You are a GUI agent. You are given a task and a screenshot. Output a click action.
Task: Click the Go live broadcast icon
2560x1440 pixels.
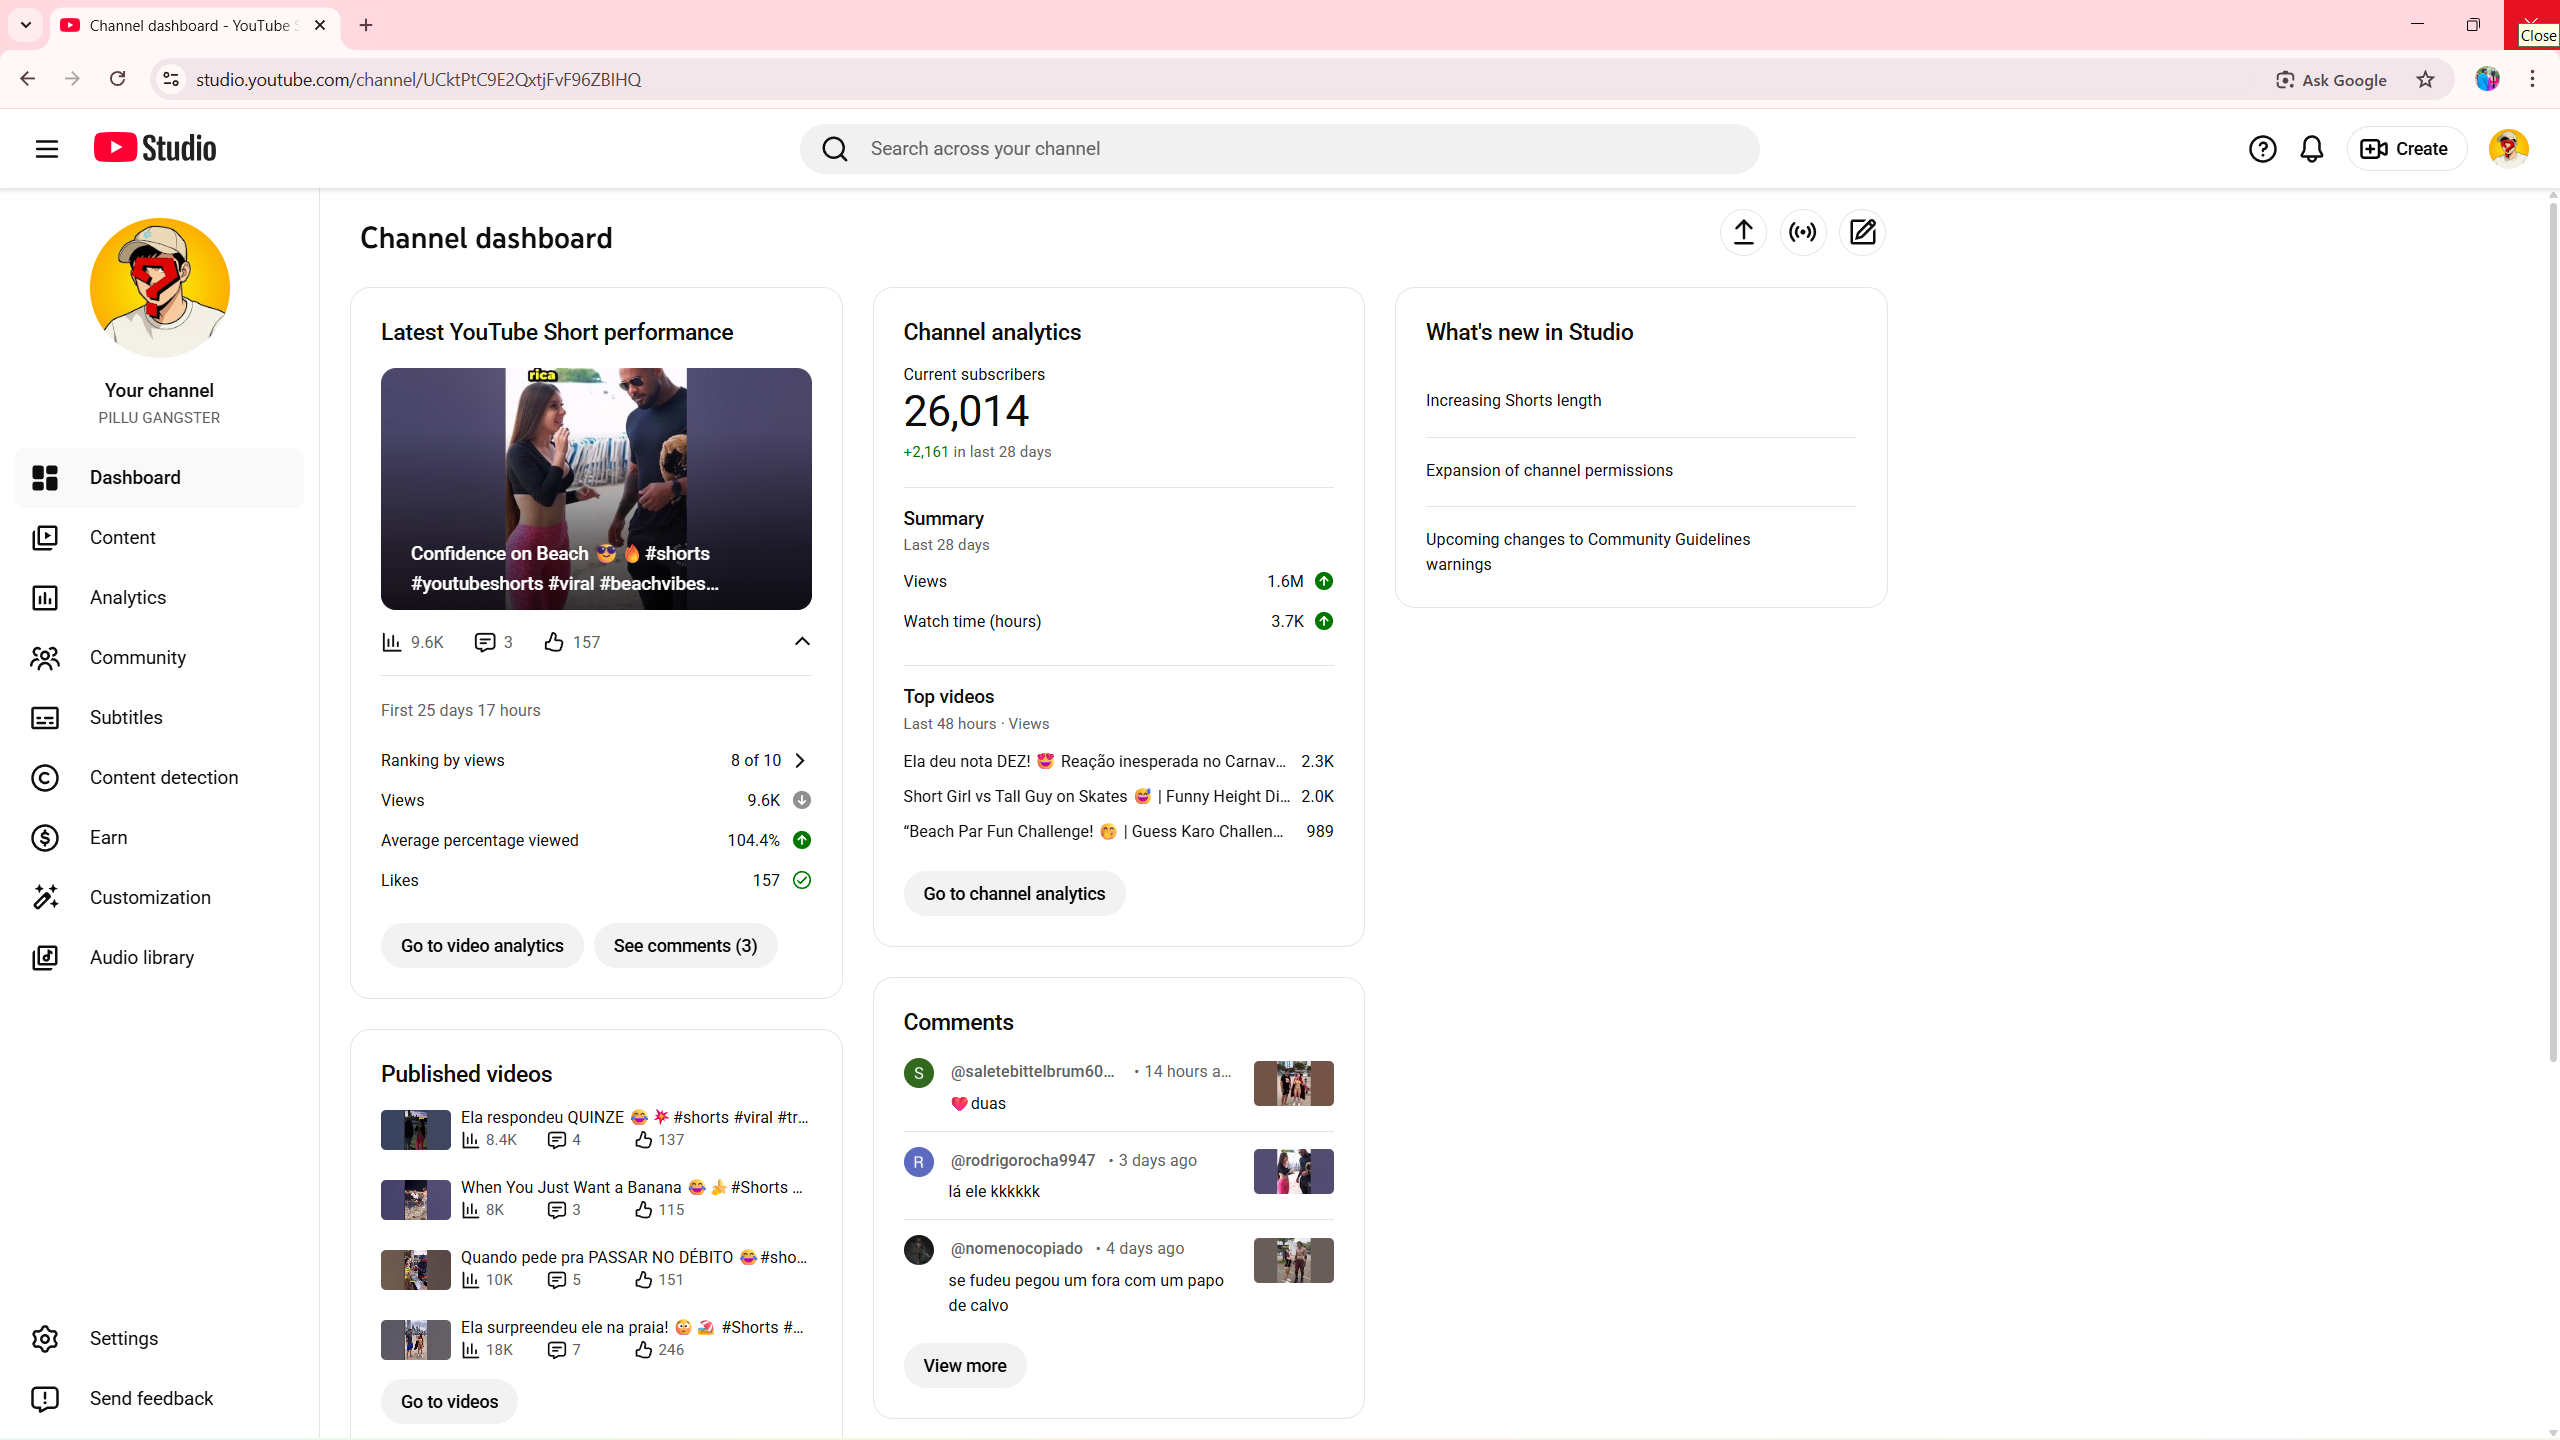[1803, 232]
